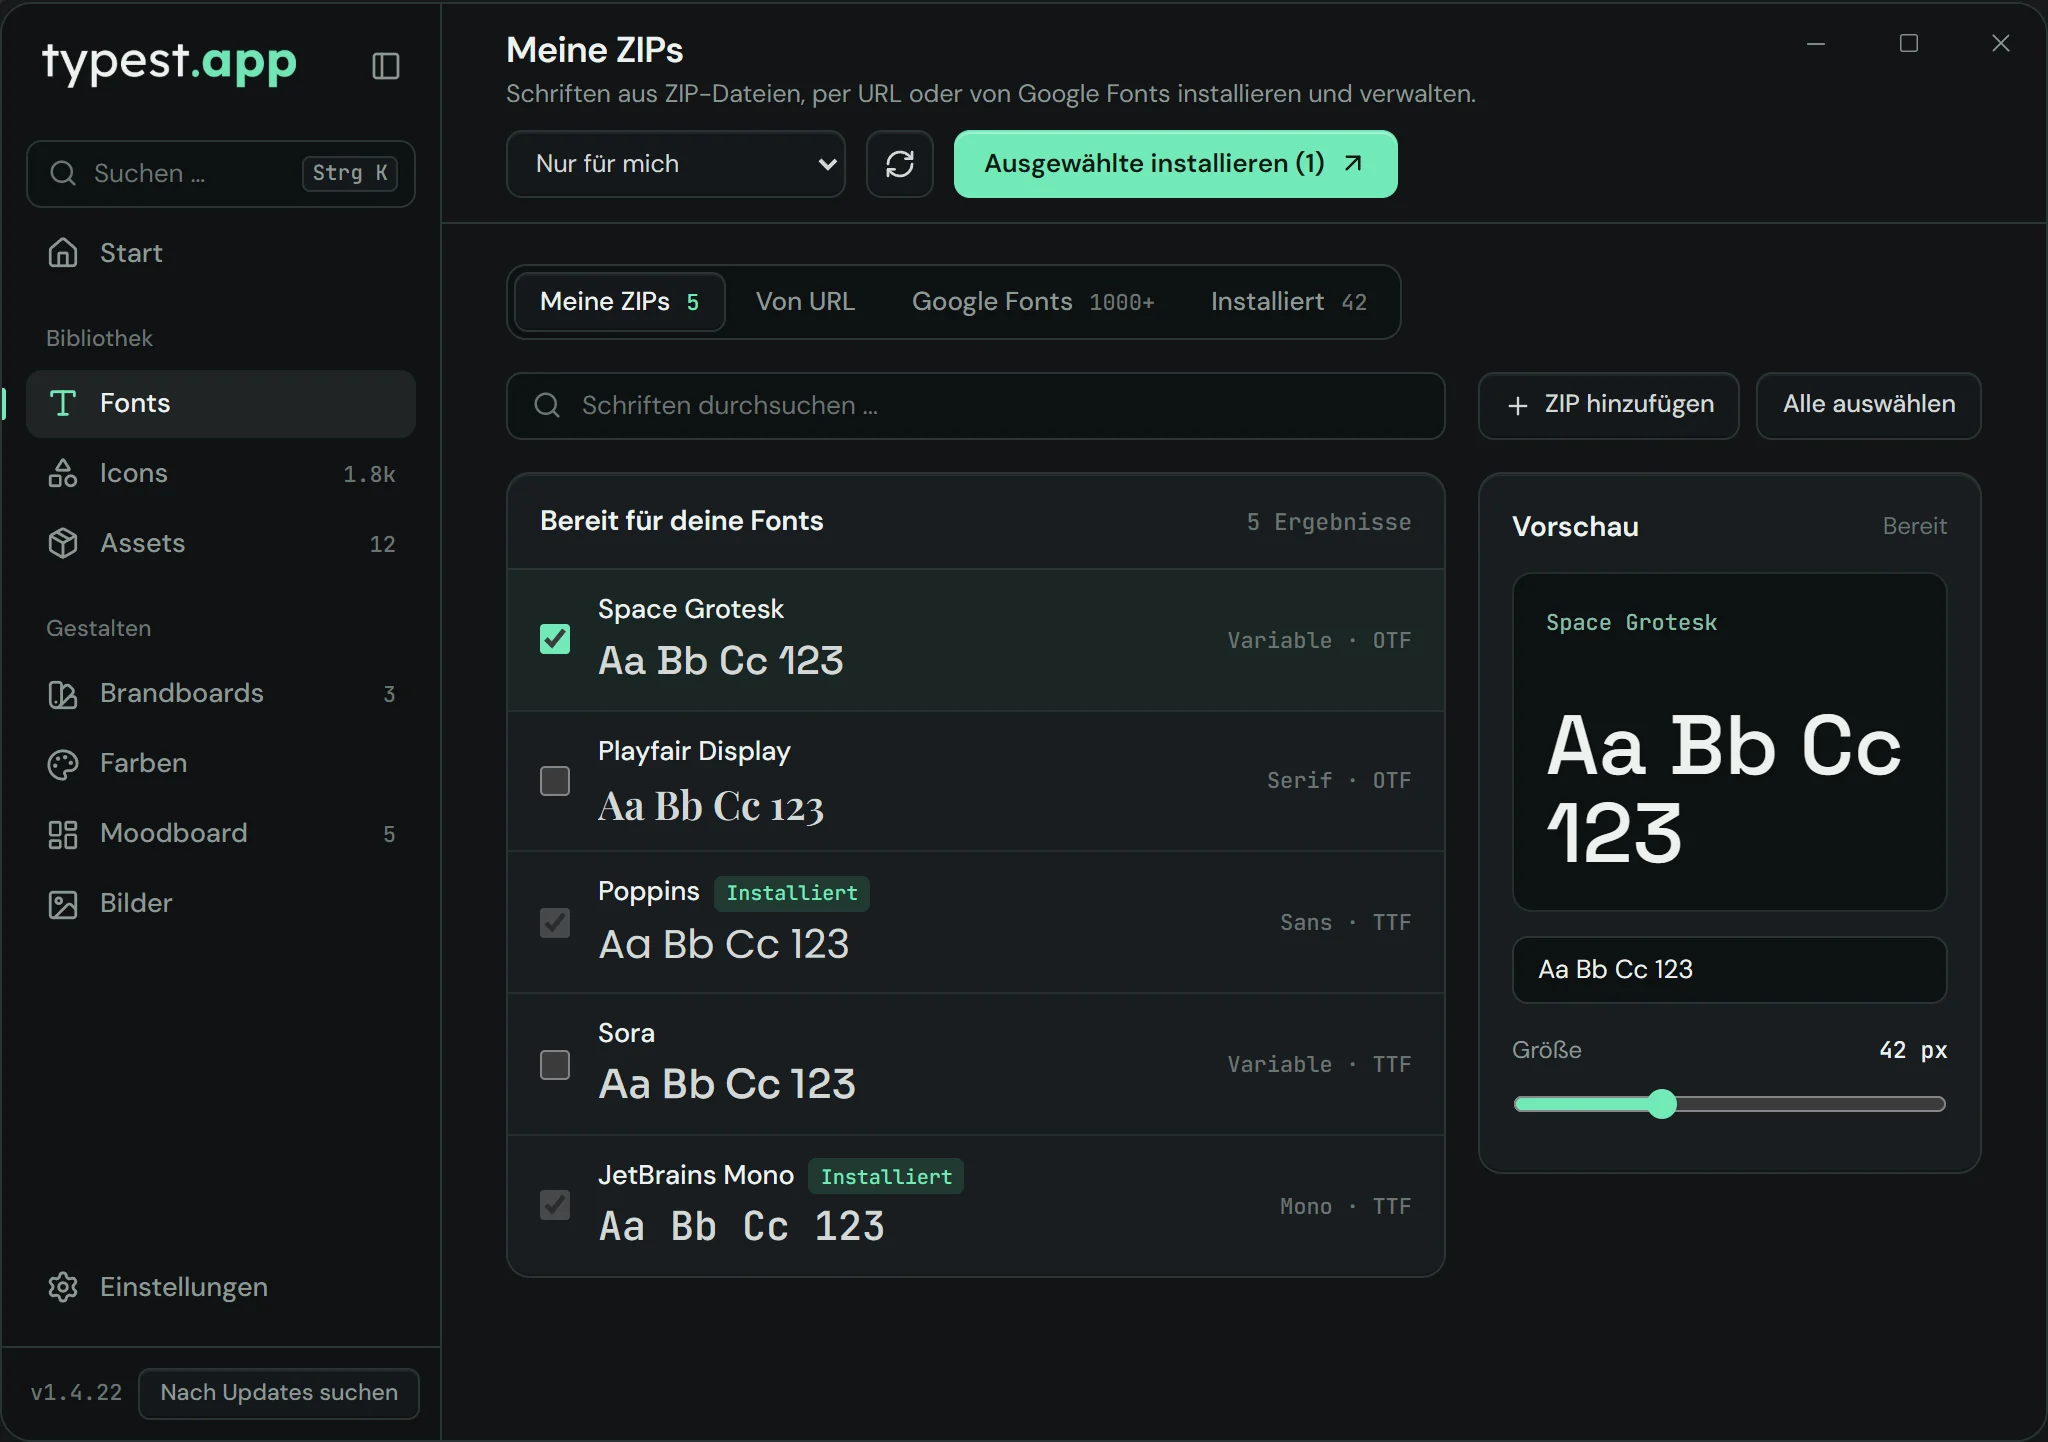This screenshot has height=1442, width=2048.
Task: Click the version label v1.4.22
Action: pos(76,1393)
